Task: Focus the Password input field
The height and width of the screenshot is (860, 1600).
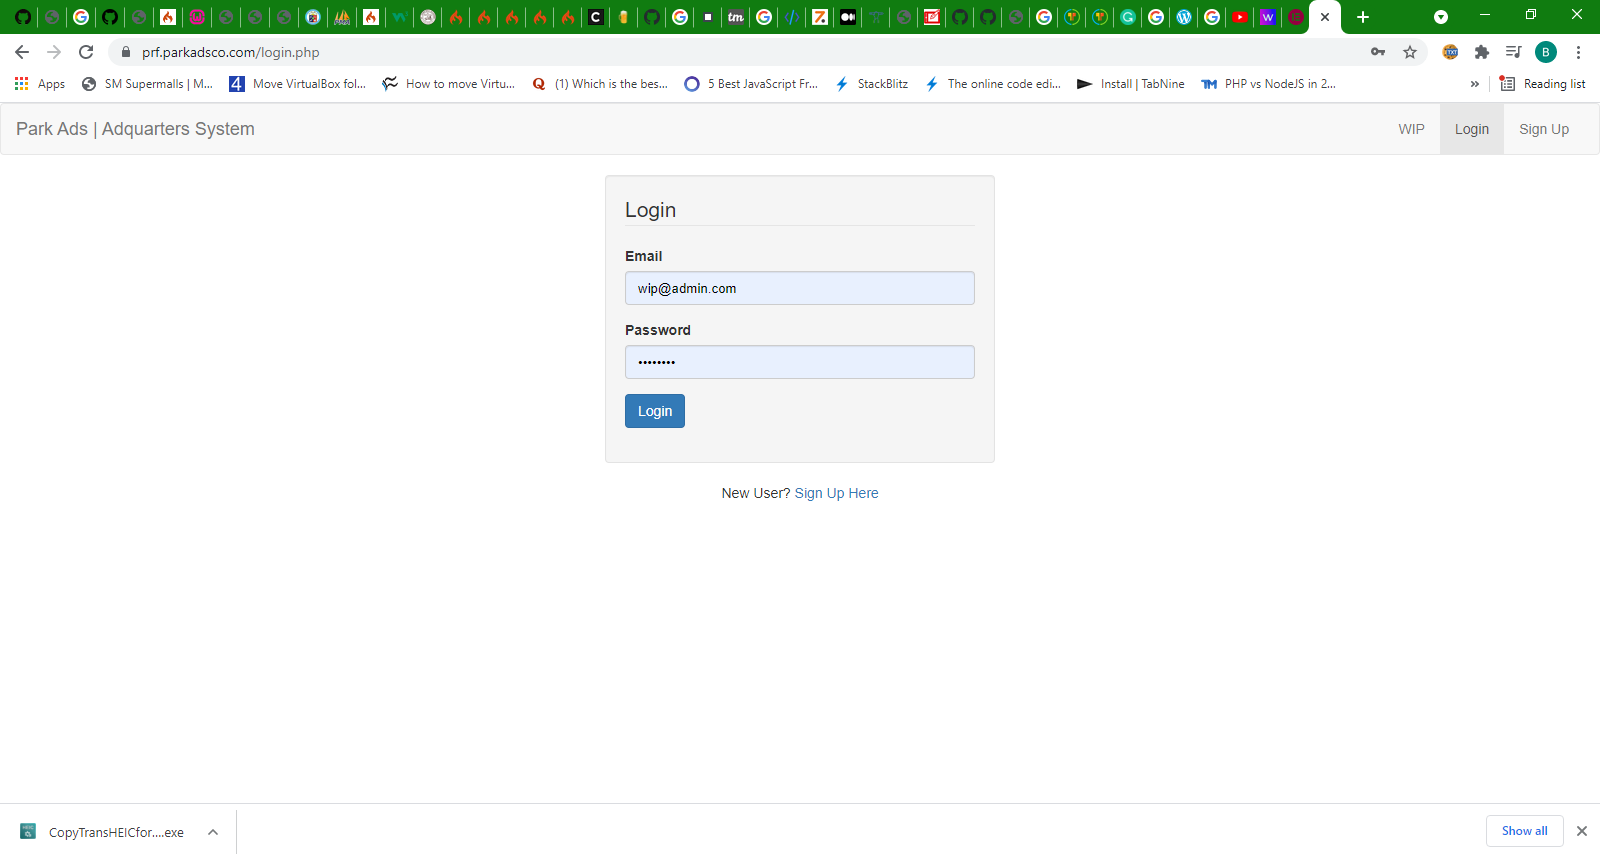Action: click(x=799, y=362)
